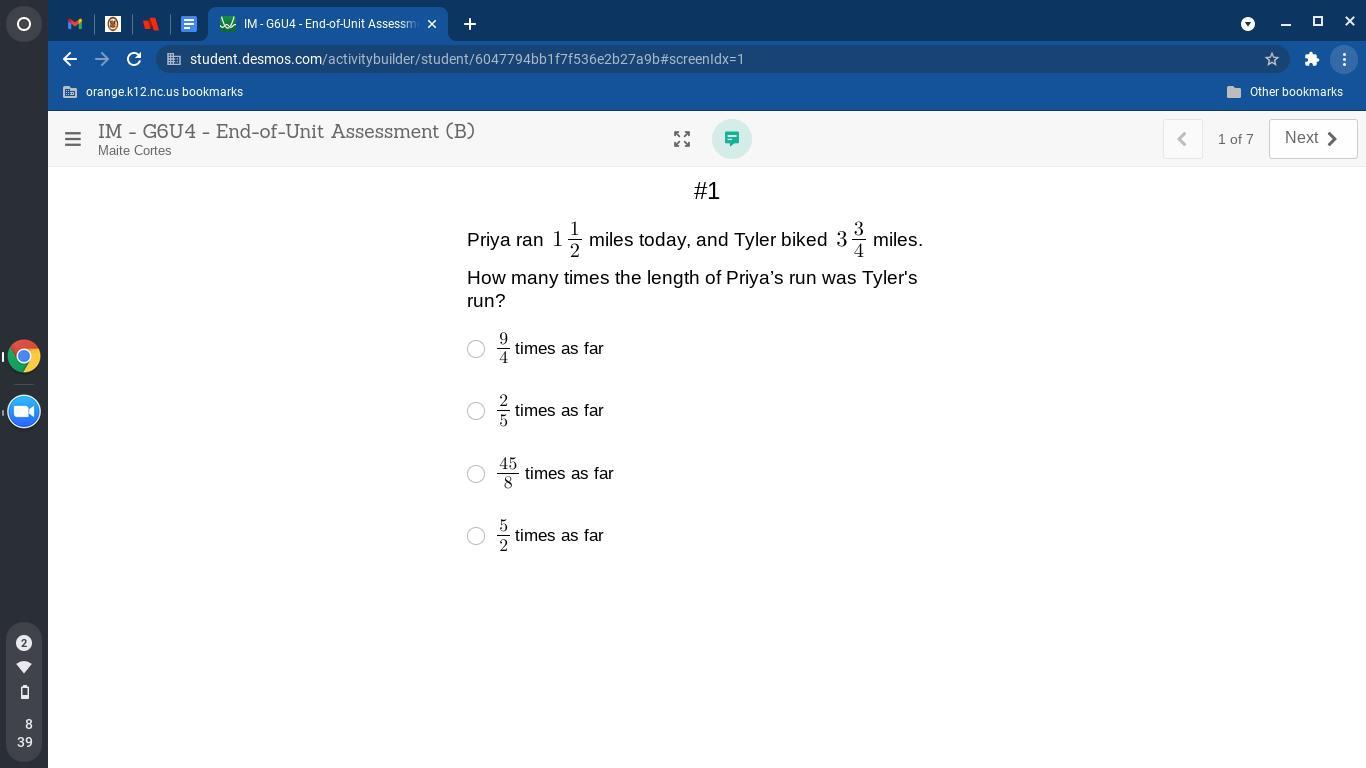
Task: Select the 9/4 times as far option
Action: point(476,349)
